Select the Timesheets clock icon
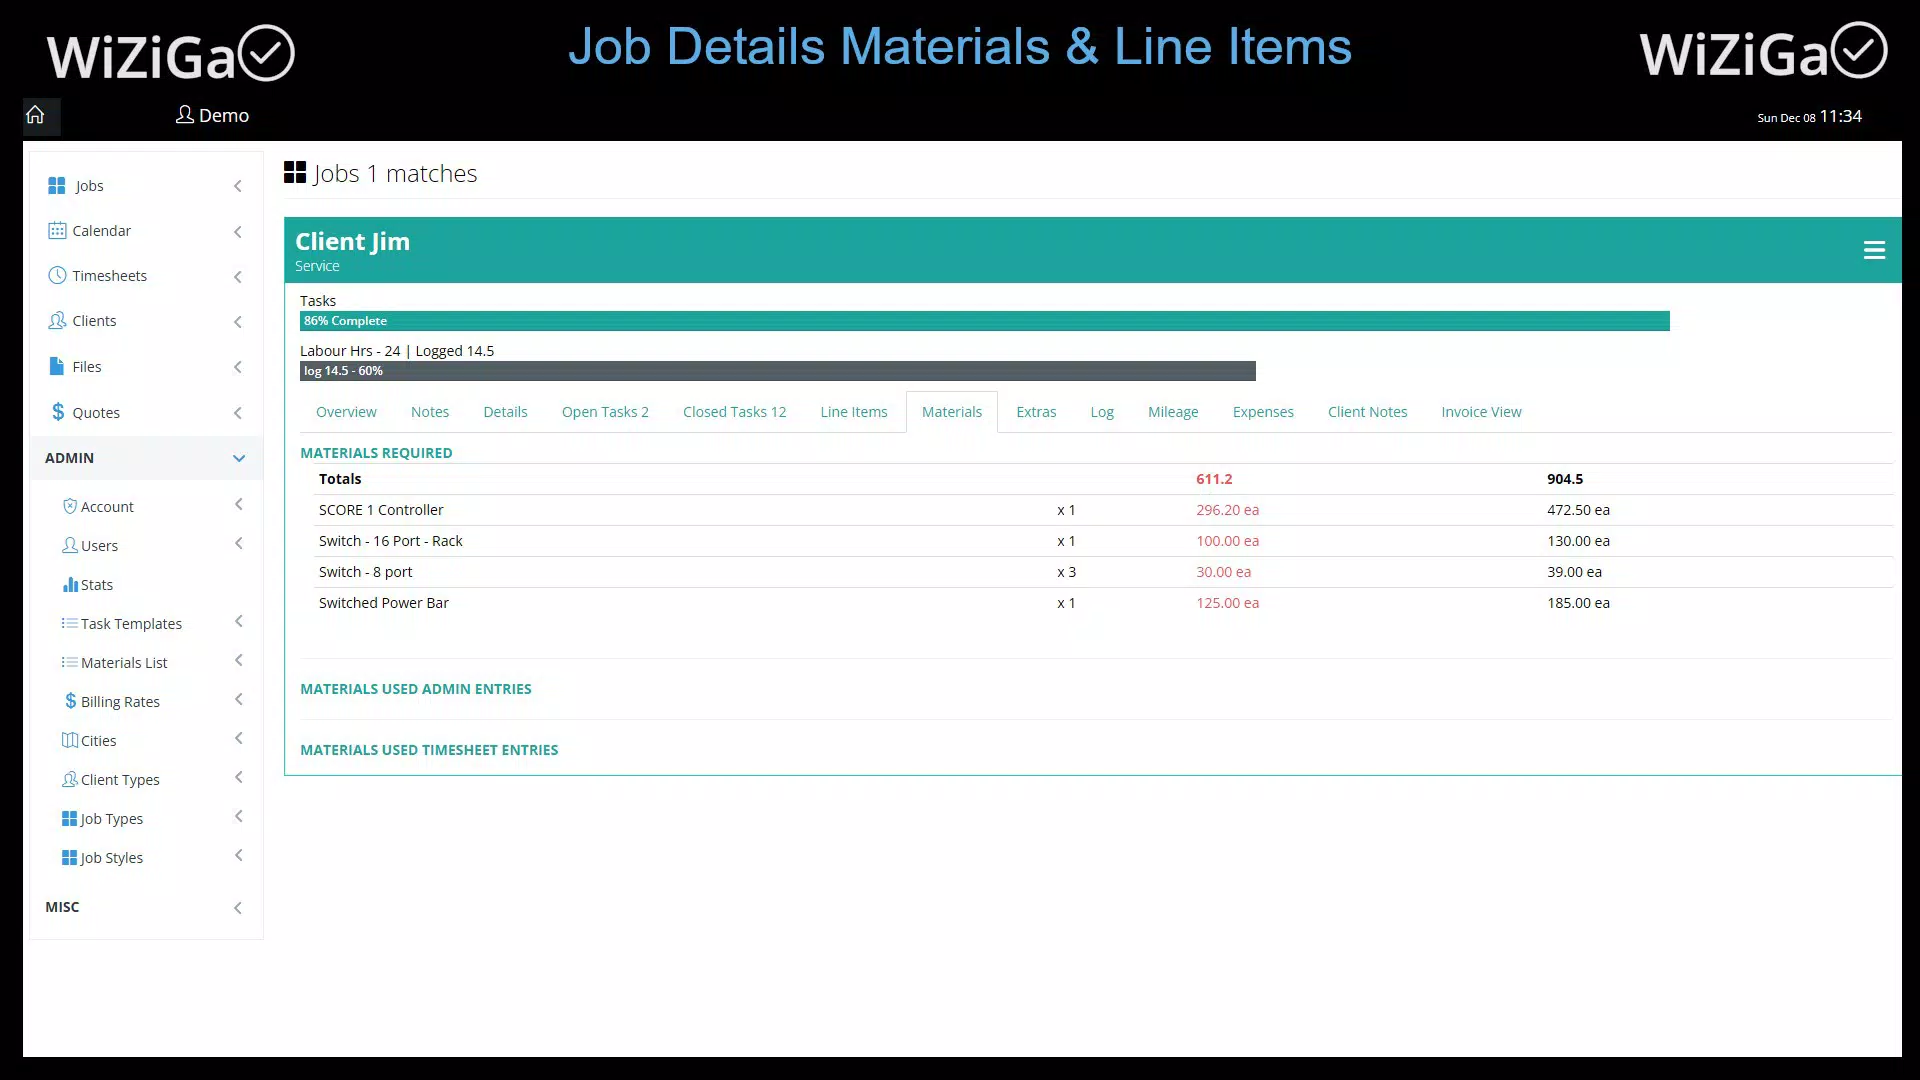Image resolution: width=1920 pixels, height=1080 pixels. click(57, 276)
